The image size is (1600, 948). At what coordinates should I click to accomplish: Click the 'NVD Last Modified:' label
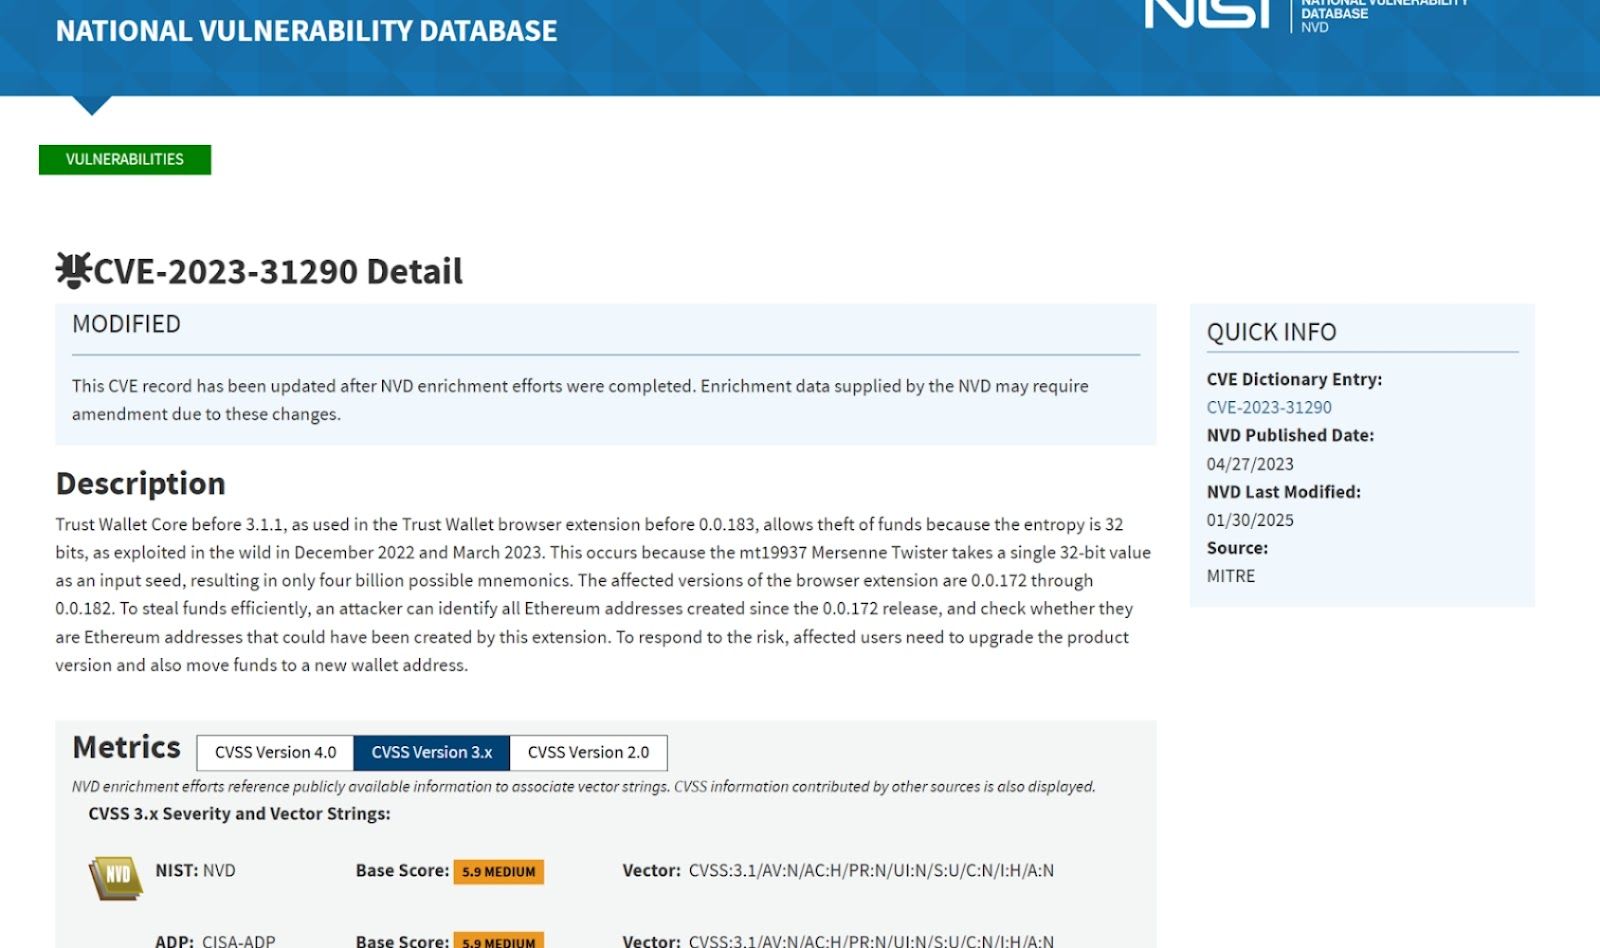1283,492
